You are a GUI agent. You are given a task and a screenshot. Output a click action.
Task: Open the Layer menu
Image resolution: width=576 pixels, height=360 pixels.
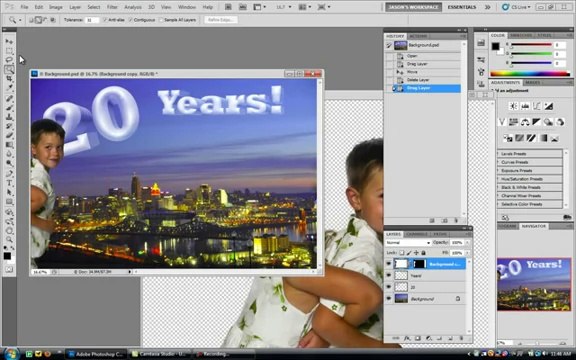click(75, 7)
